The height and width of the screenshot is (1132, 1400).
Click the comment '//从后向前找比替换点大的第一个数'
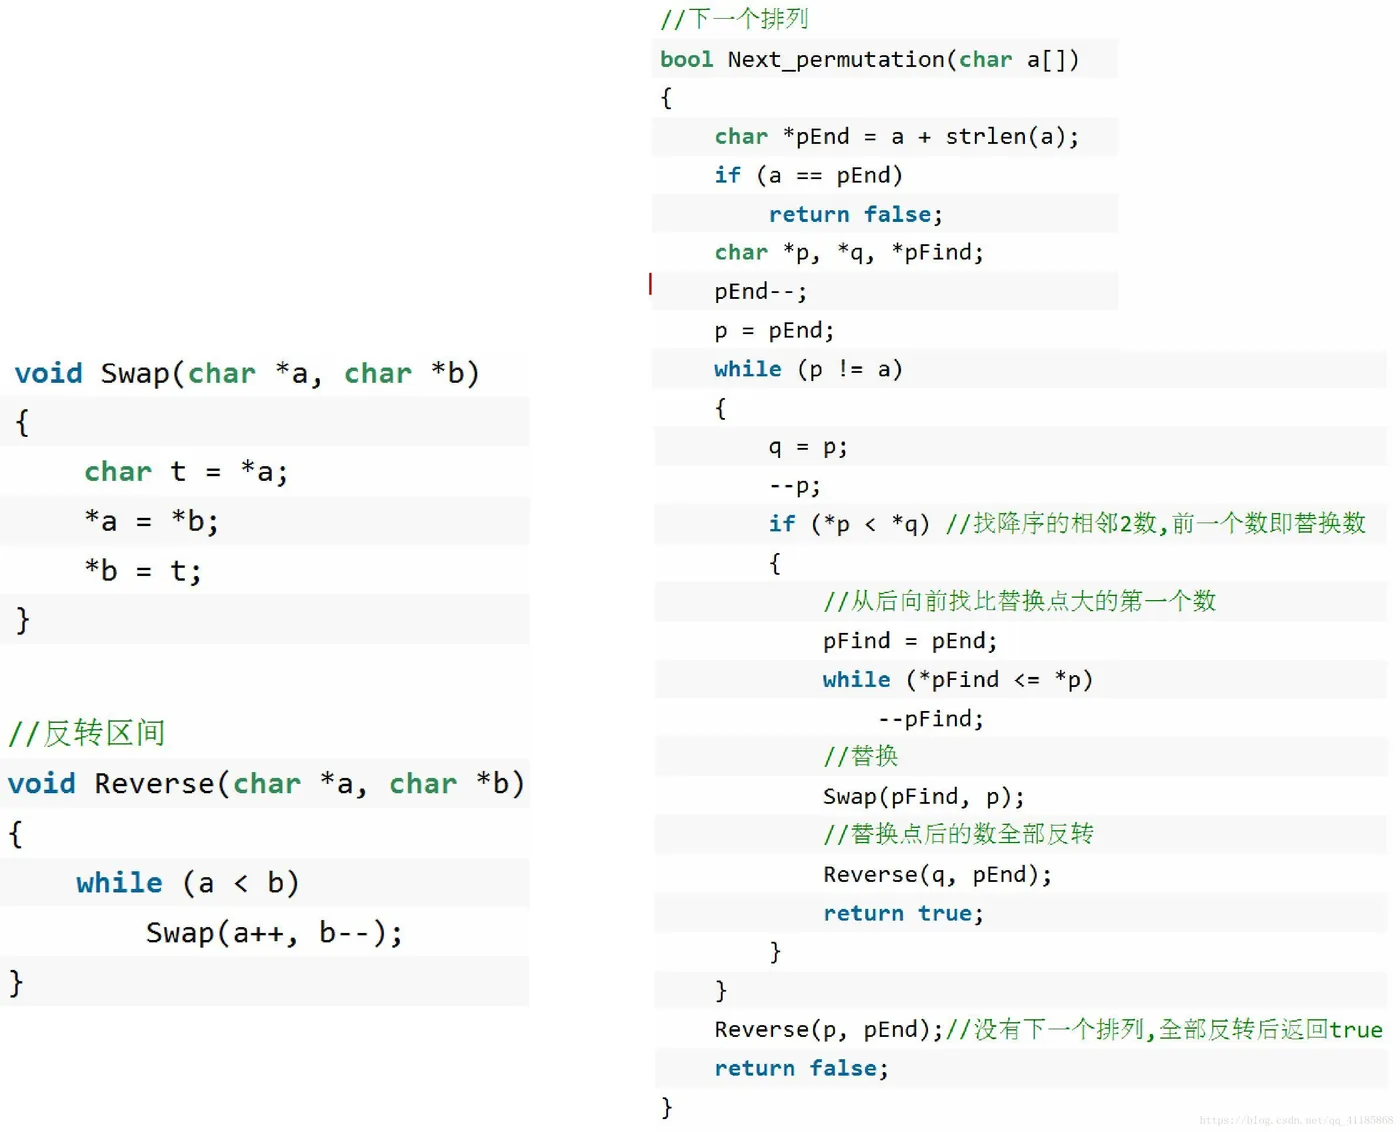pos(1020,601)
